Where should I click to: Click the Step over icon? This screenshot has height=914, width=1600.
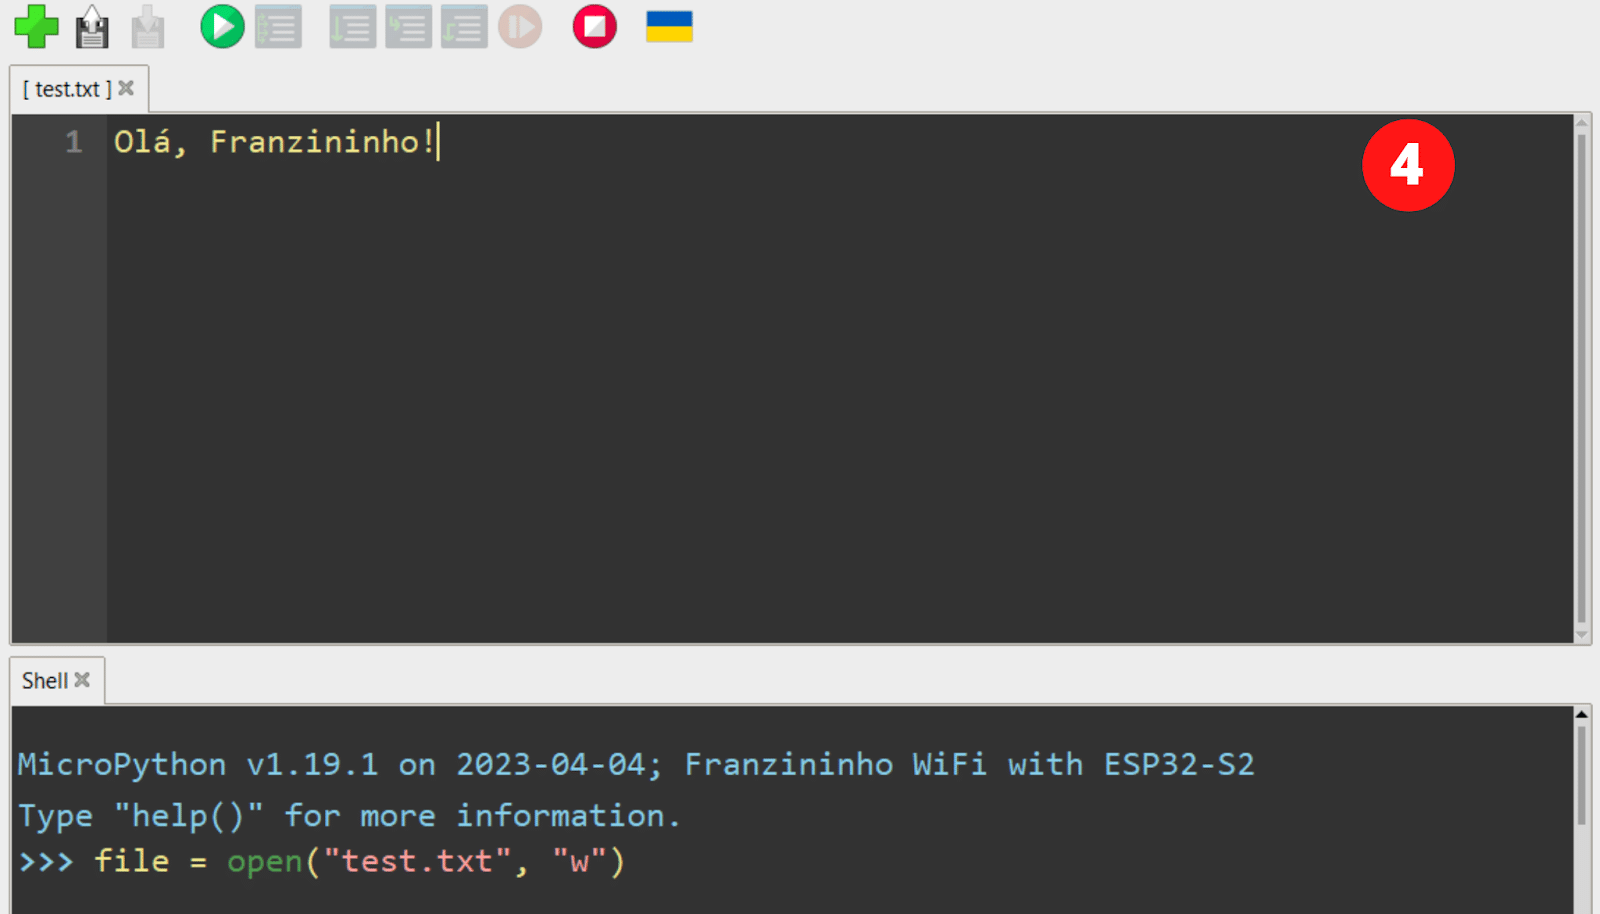tap(353, 27)
